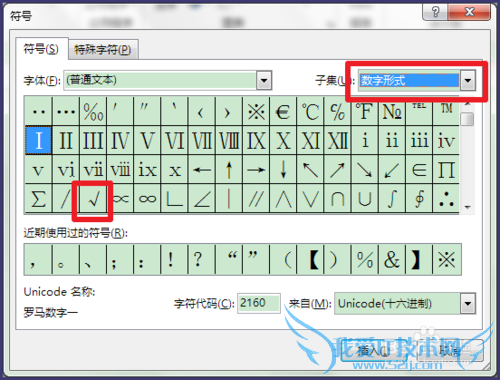Select the infinity symbol in grid
The height and width of the screenshot is (380, 500).
pos(147,199)
